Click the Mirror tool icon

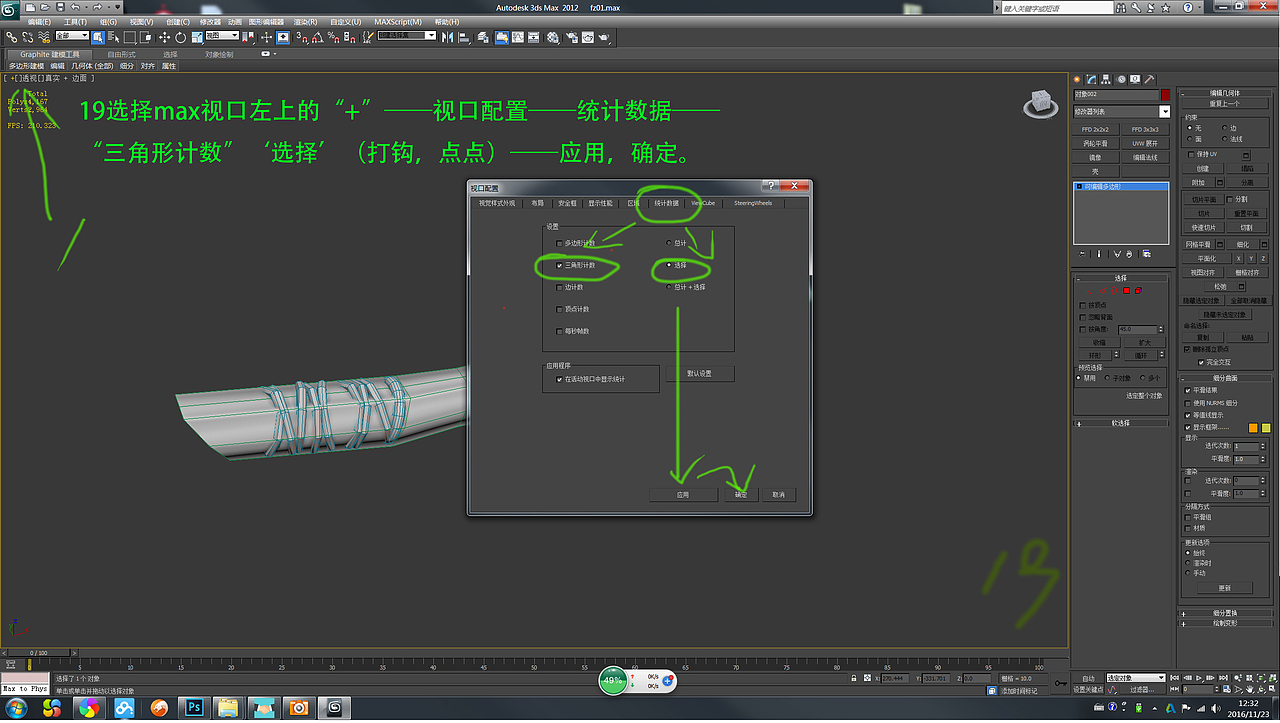point(448,37)
